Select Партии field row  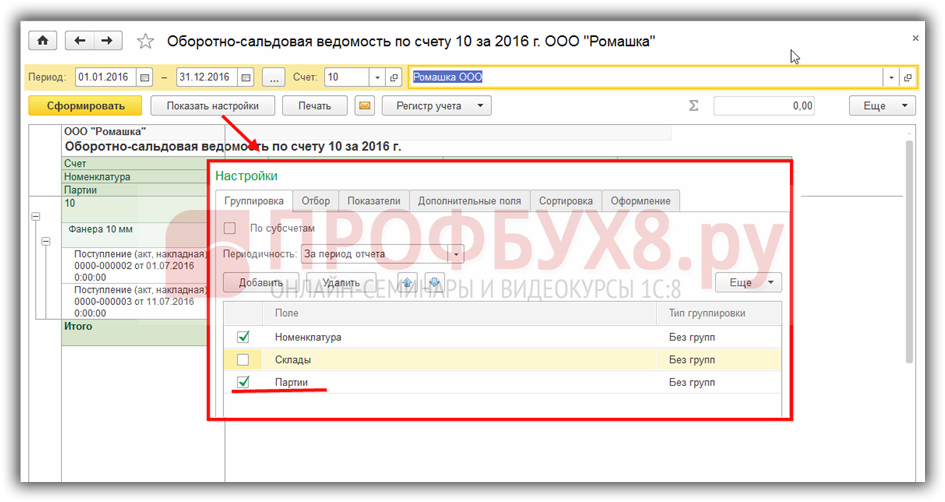pos(503,382)
